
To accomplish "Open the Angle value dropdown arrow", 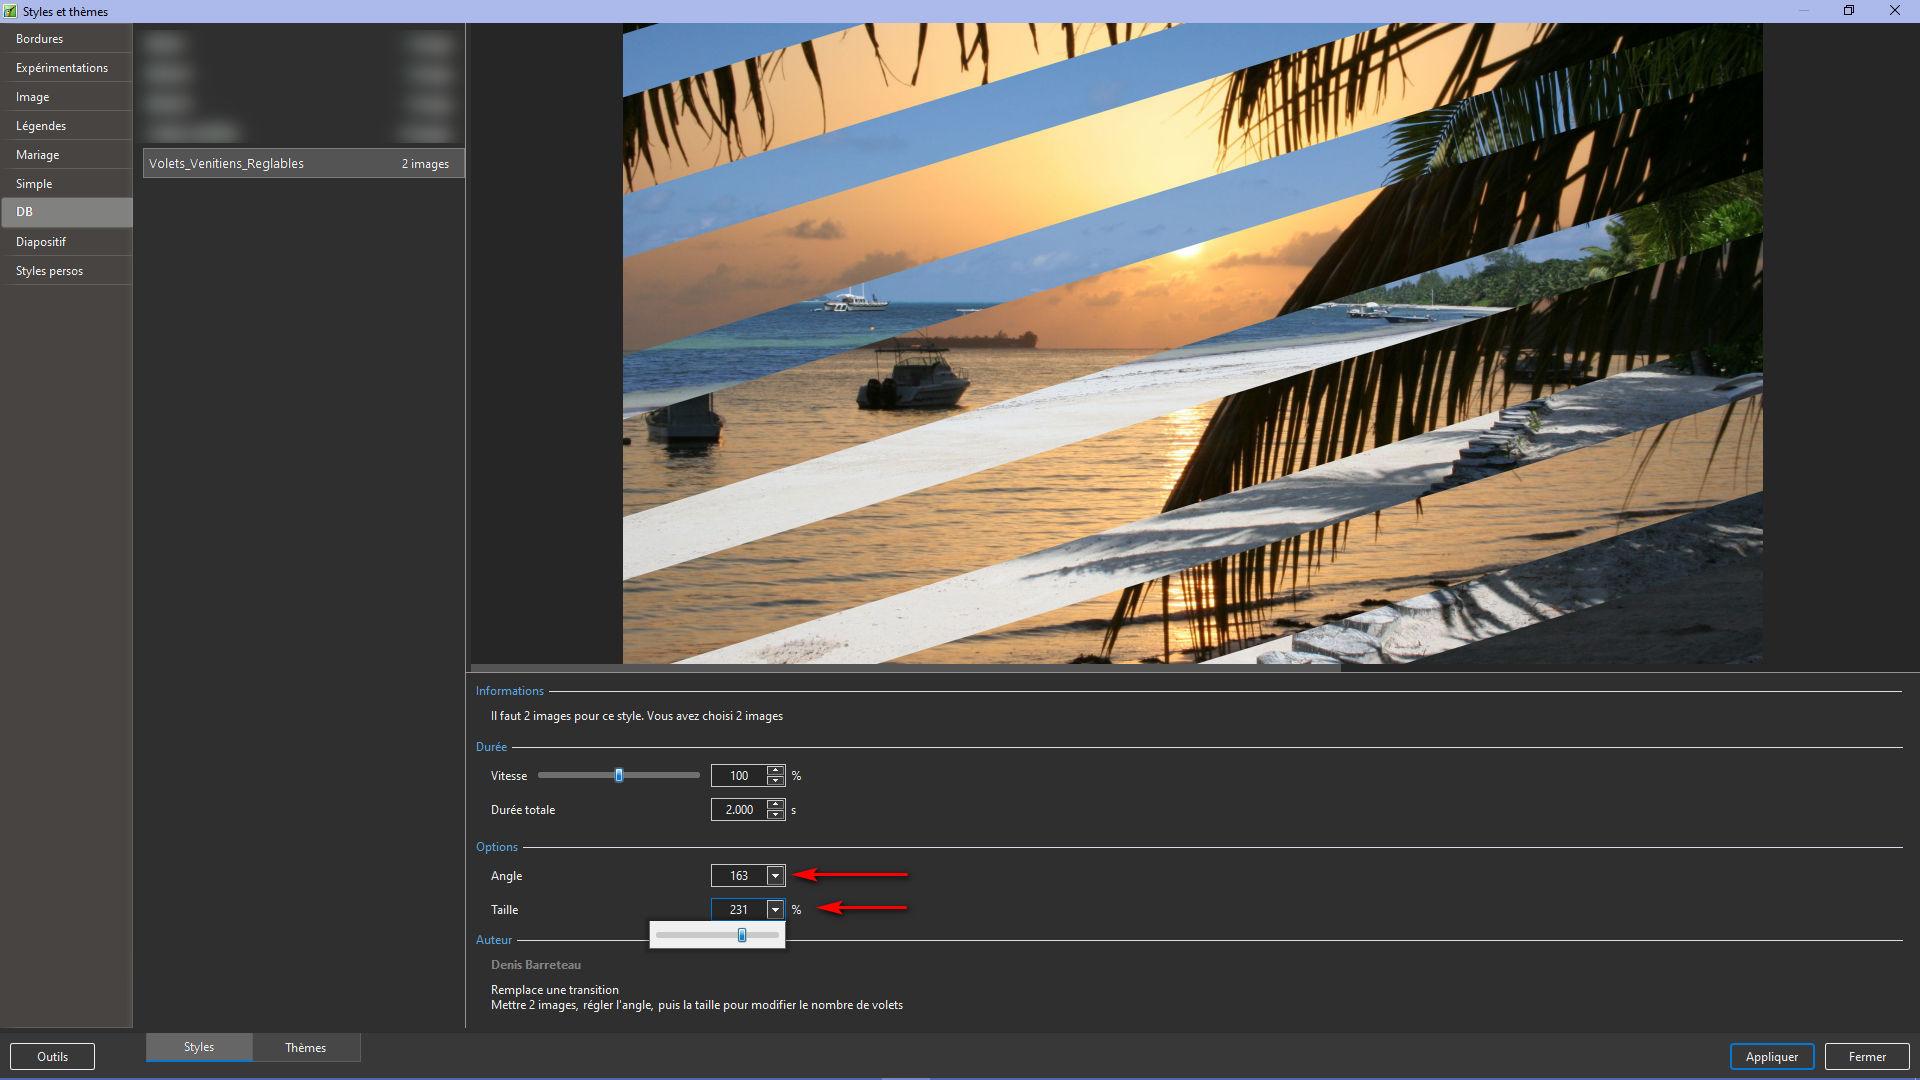I will (x=775, y=876).
